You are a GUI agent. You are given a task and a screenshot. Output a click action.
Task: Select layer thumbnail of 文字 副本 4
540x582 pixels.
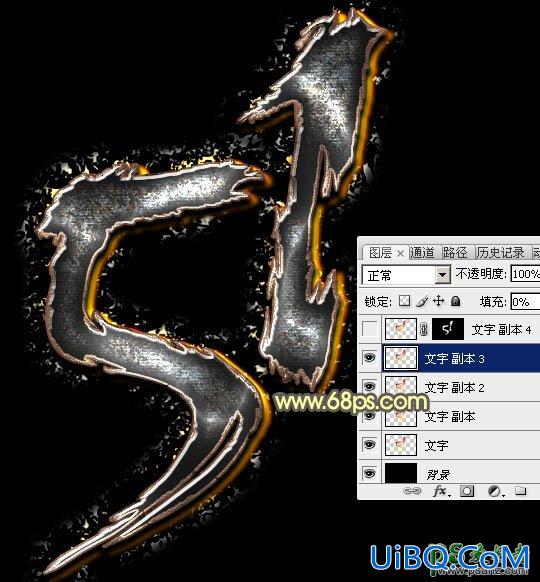coord(401,329)
